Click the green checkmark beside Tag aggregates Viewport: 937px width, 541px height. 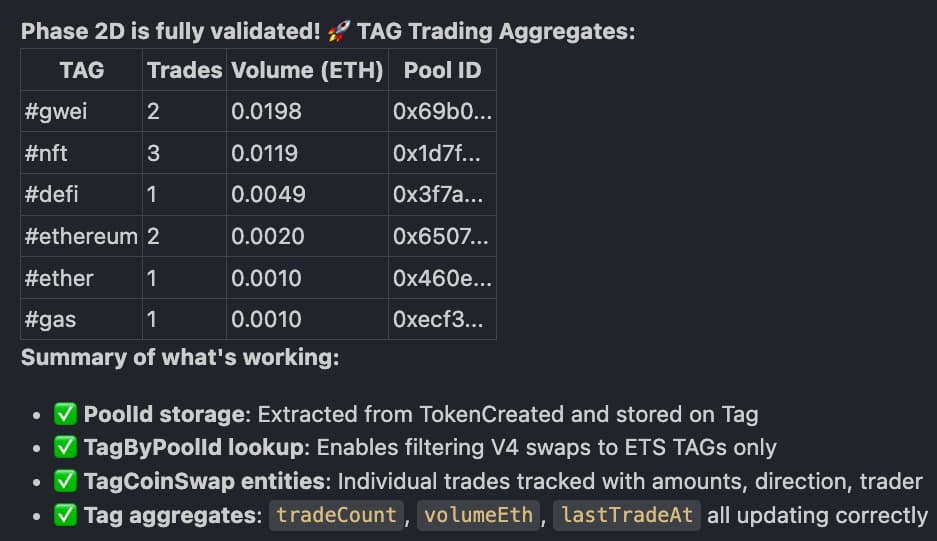click(x=66, y=515)
